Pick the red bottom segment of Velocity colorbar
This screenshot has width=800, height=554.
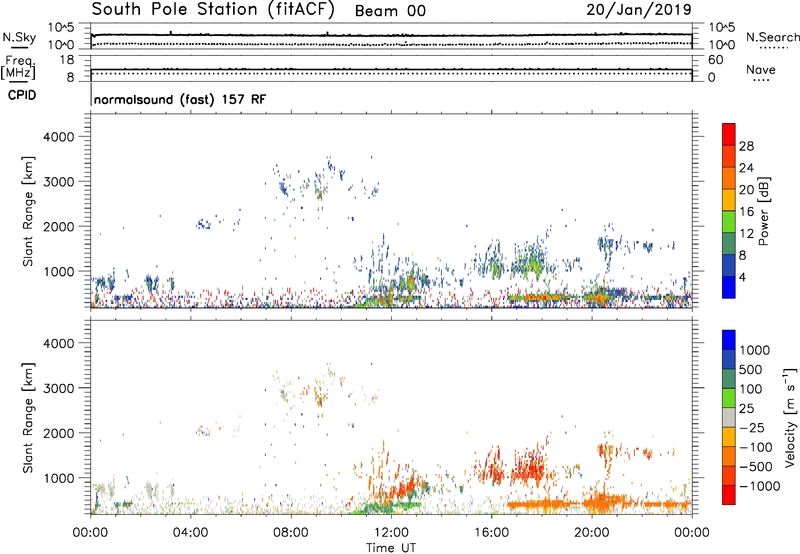tap(729, 495)
